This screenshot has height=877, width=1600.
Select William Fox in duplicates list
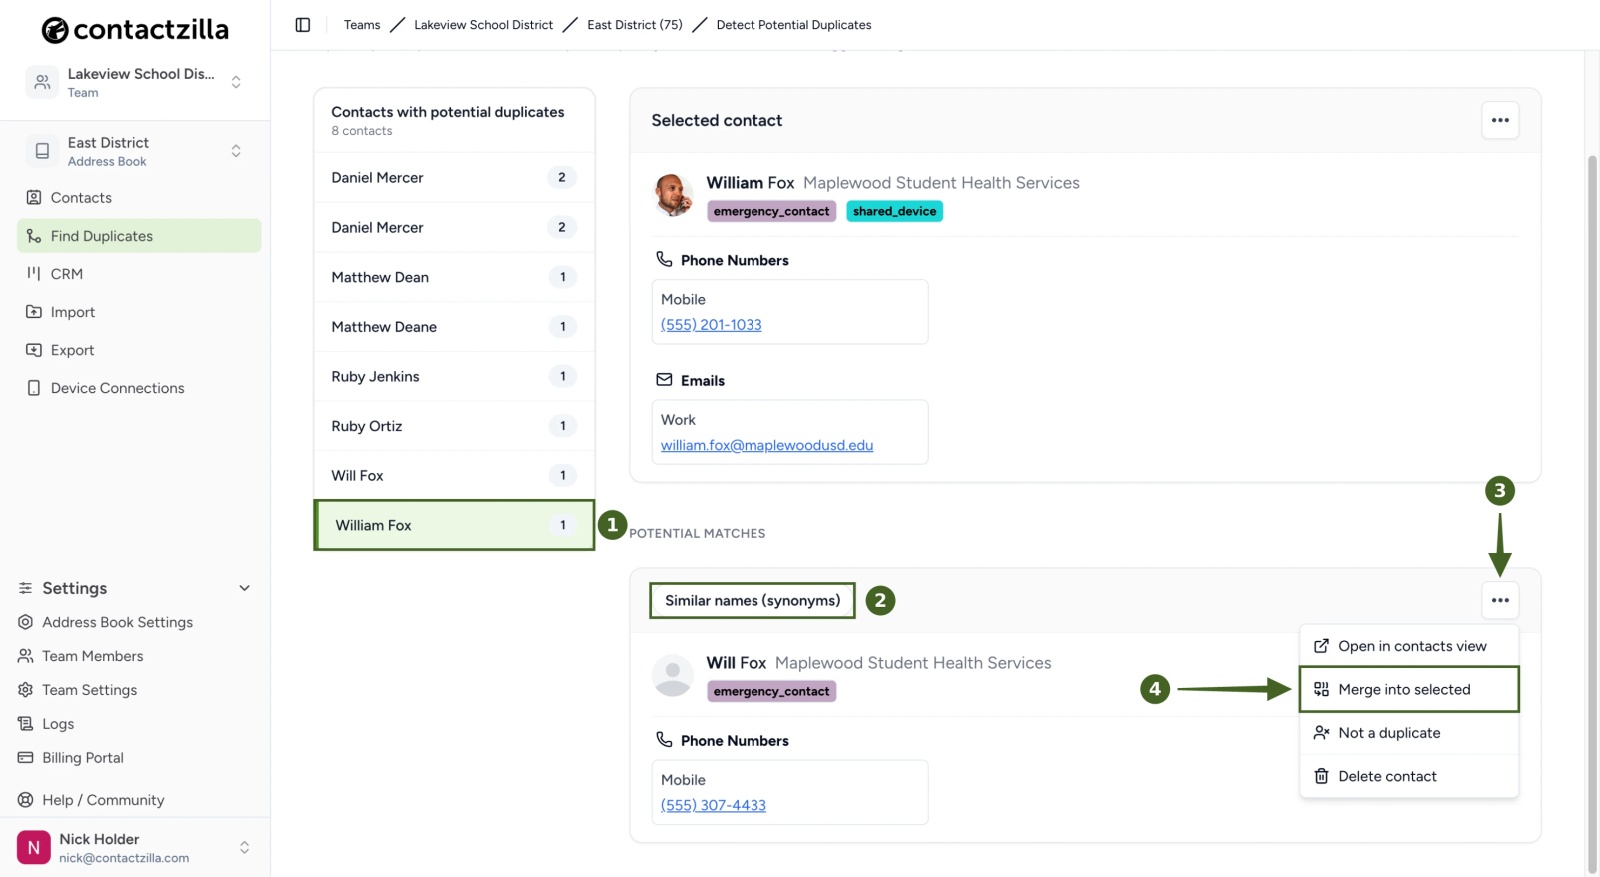tap(454, 525)
